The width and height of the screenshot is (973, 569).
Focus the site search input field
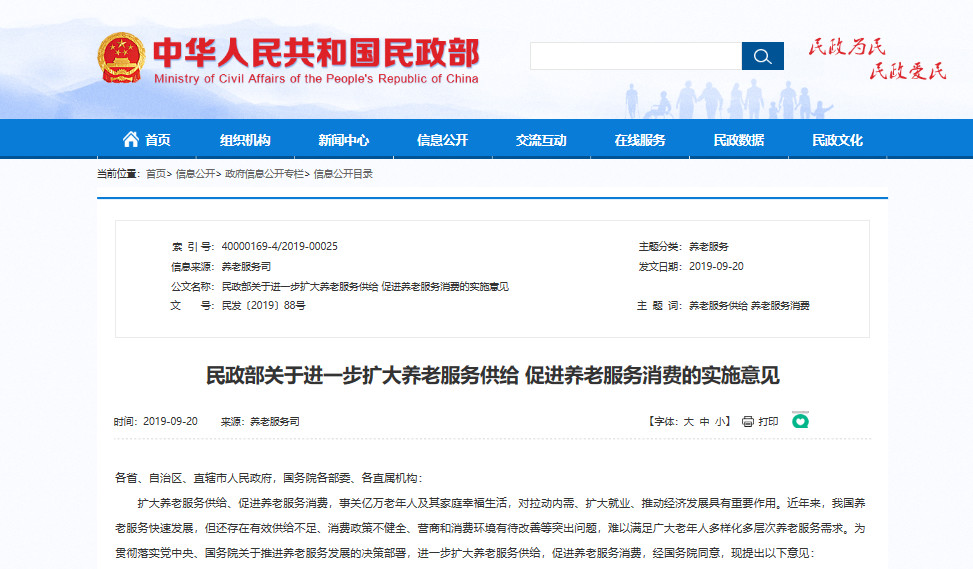click(636, 56)
